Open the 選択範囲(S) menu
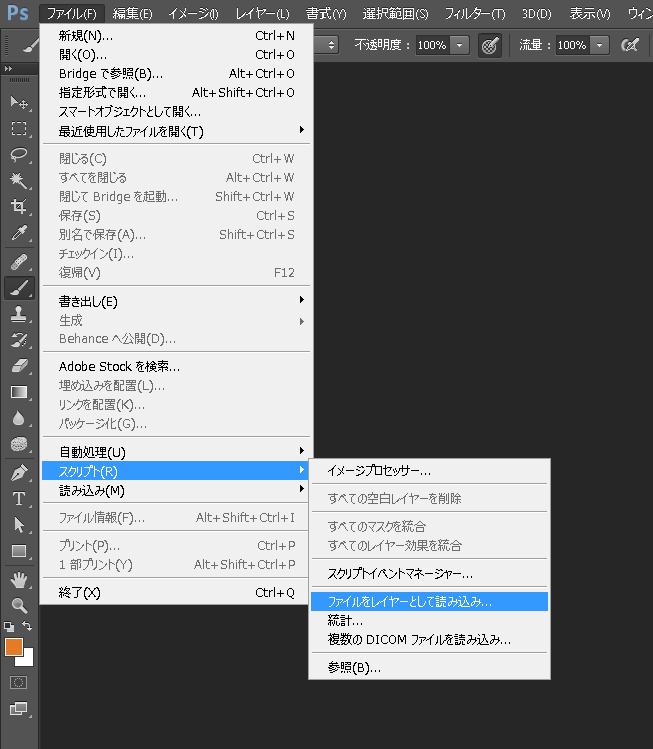This screenshot has width=653, height=749. (395, 14)
